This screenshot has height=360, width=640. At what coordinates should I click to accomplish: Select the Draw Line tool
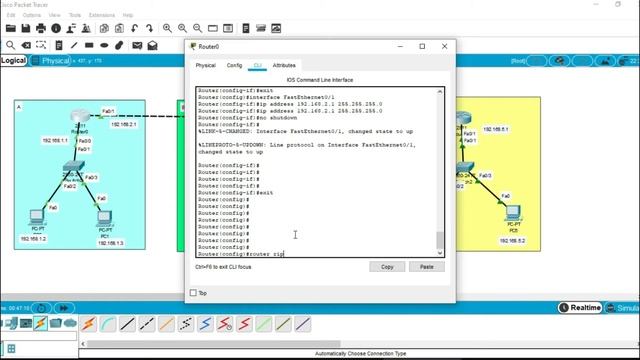tap(74, 45)
